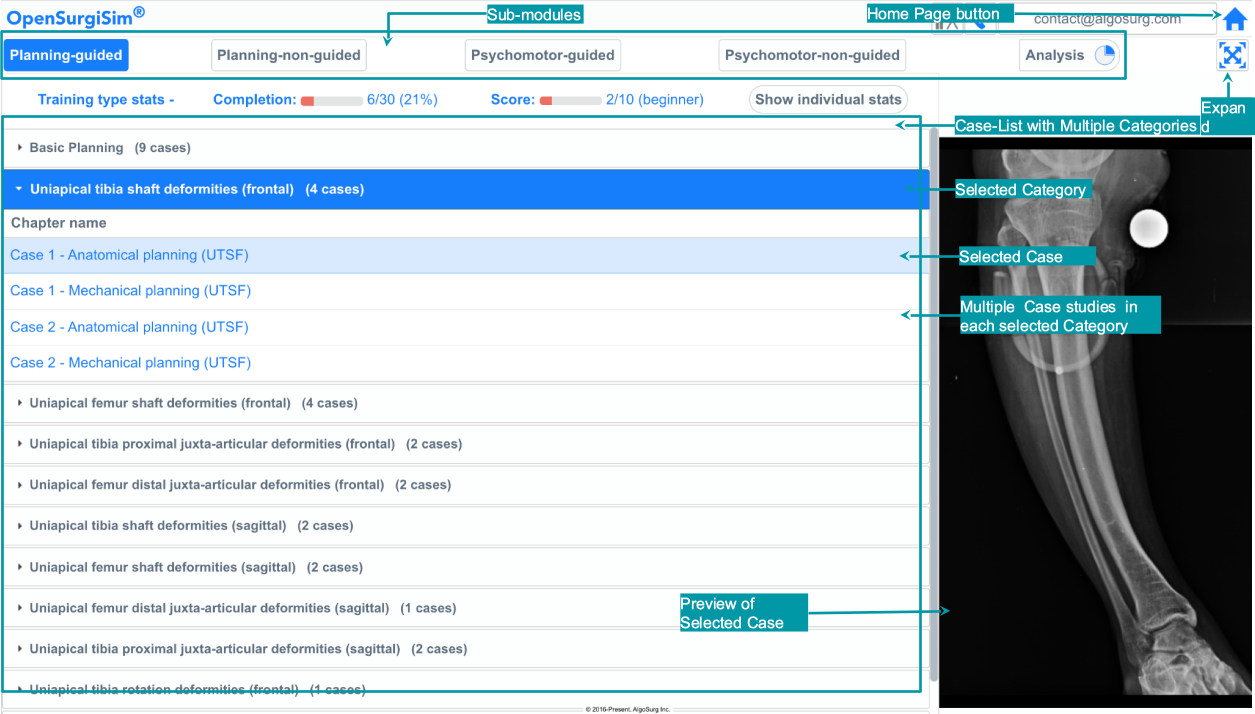Open Case 1 - Mechanical planning (UTSF)

tap(130, 291)
